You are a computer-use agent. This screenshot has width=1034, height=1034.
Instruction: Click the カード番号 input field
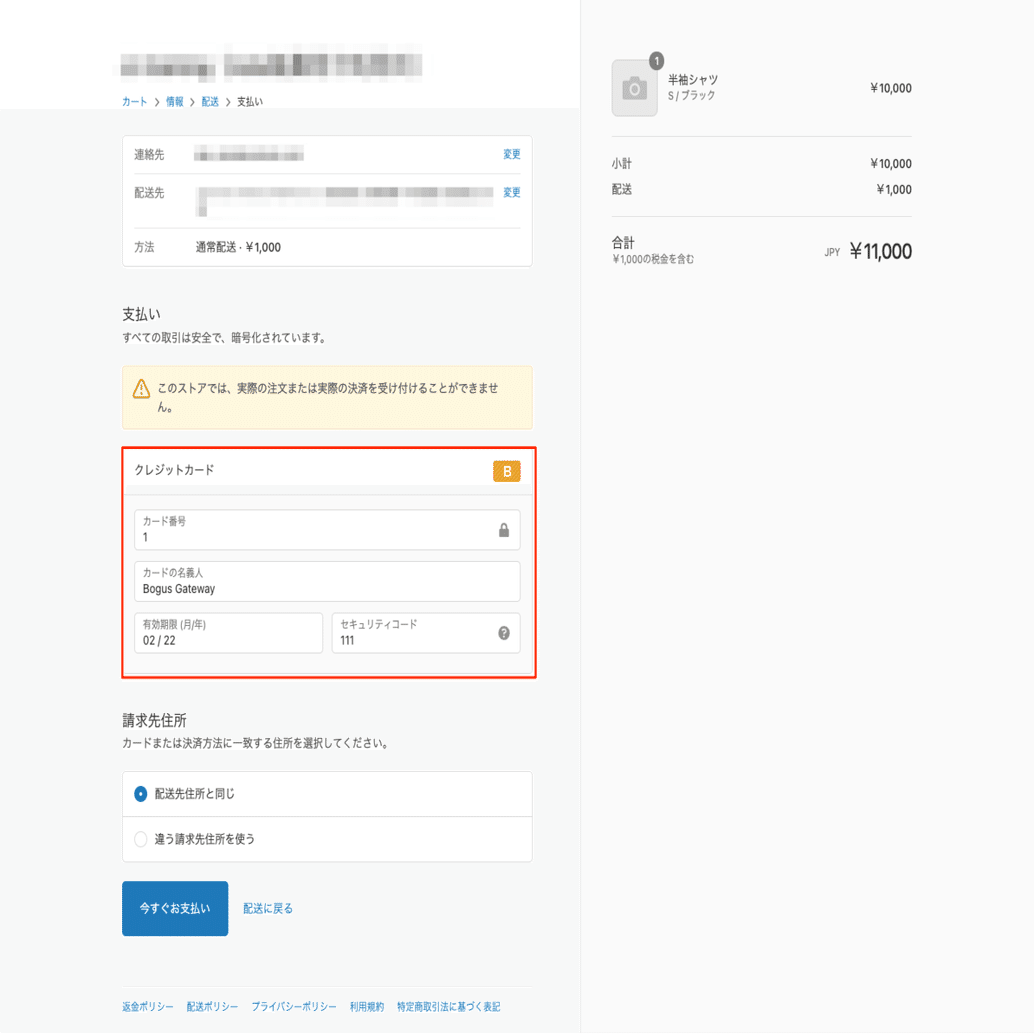coord(300,529)
